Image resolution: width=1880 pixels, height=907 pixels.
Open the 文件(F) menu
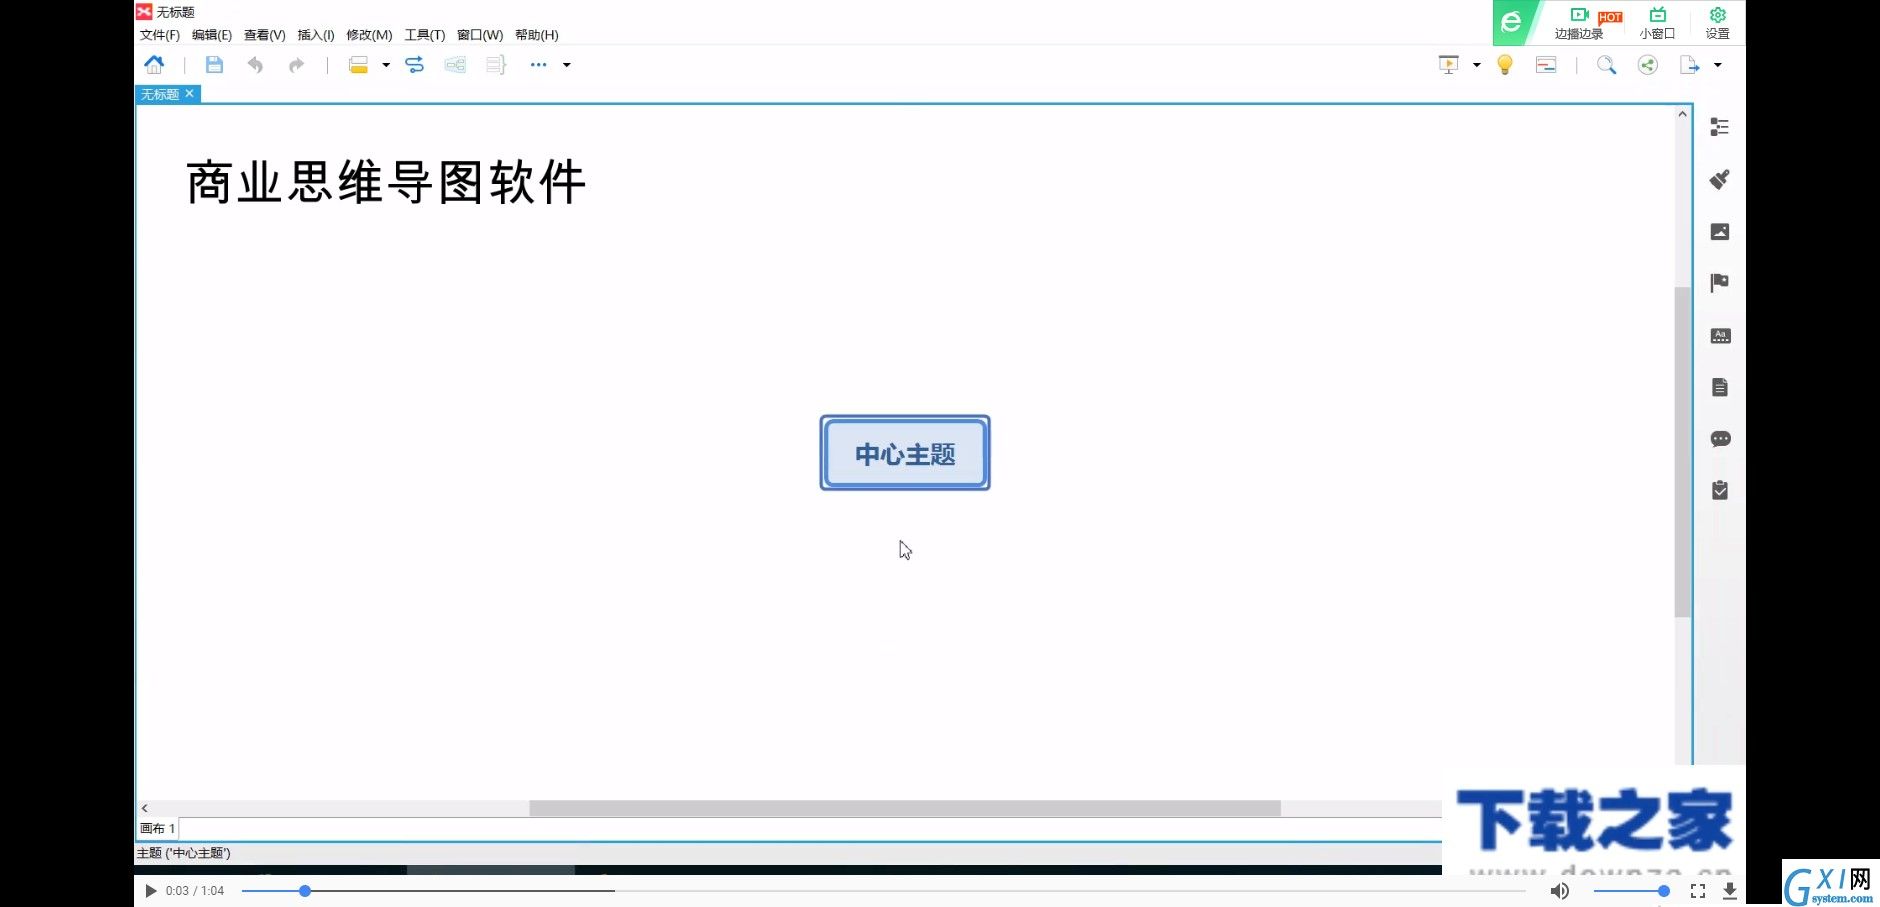click(160, 35)
